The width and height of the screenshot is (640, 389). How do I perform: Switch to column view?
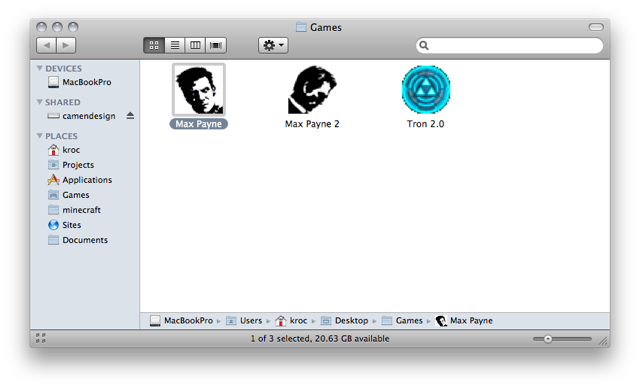tap(195, 45)
